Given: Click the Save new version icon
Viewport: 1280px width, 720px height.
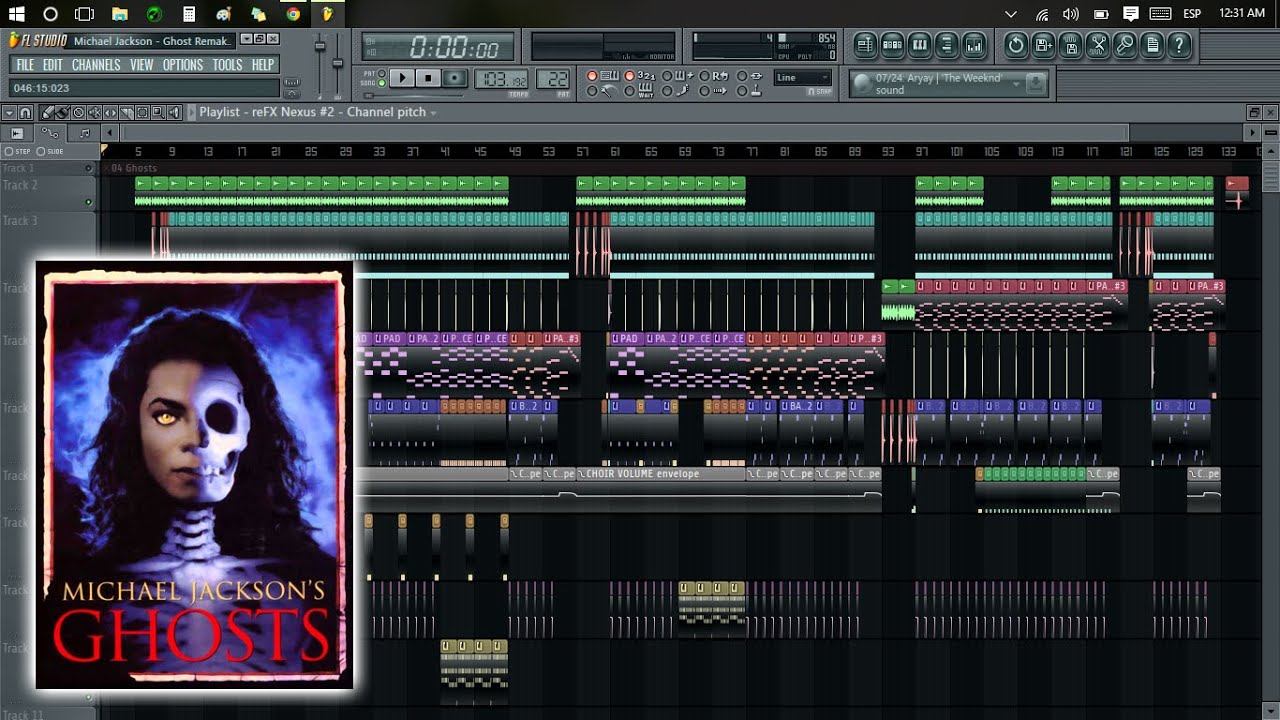Looking at the screenshot, I should [1043, 45].
